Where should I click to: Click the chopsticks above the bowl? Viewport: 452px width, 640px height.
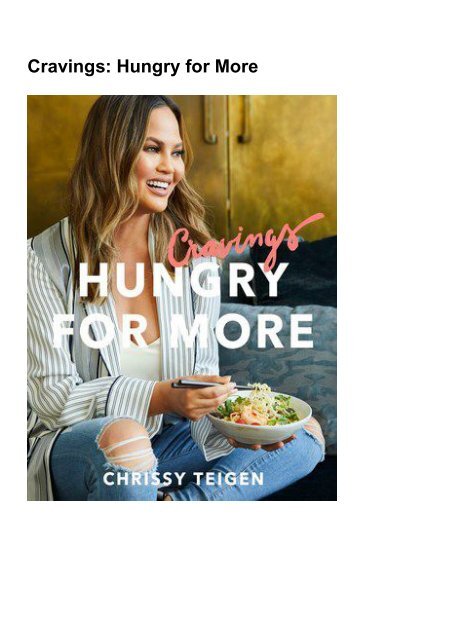pos(212,384)
